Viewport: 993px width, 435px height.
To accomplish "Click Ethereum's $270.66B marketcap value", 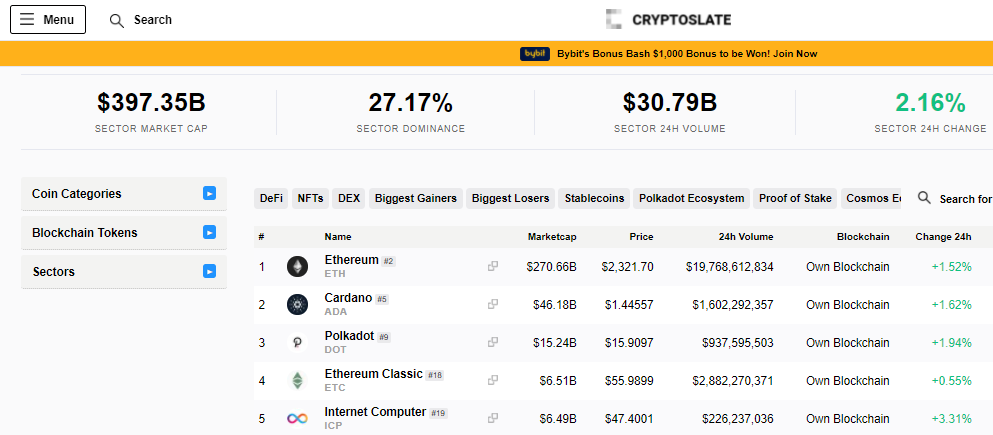I will pyautogui.click(x=552, y=267).
